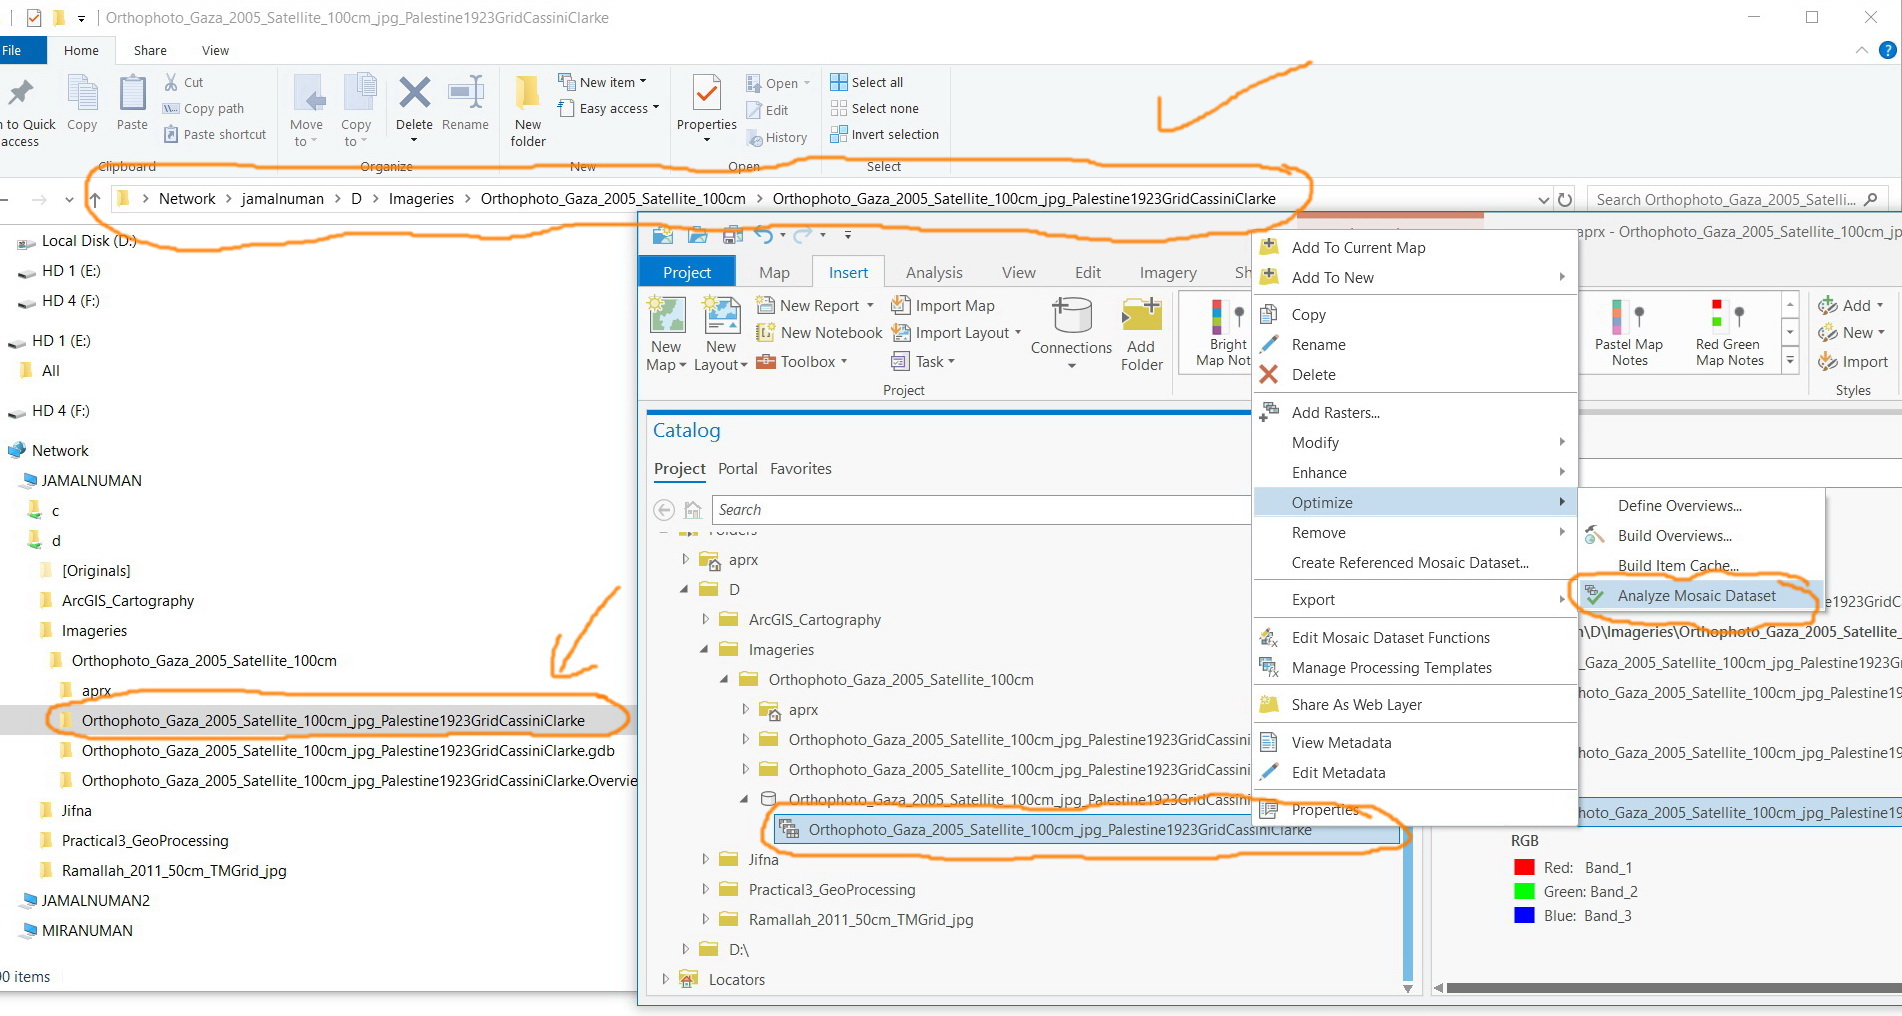Image resolution: width=1902 pixels, height=1016 pixels.
Task: Click the Catalog home icon
Action: click(693, 510)
